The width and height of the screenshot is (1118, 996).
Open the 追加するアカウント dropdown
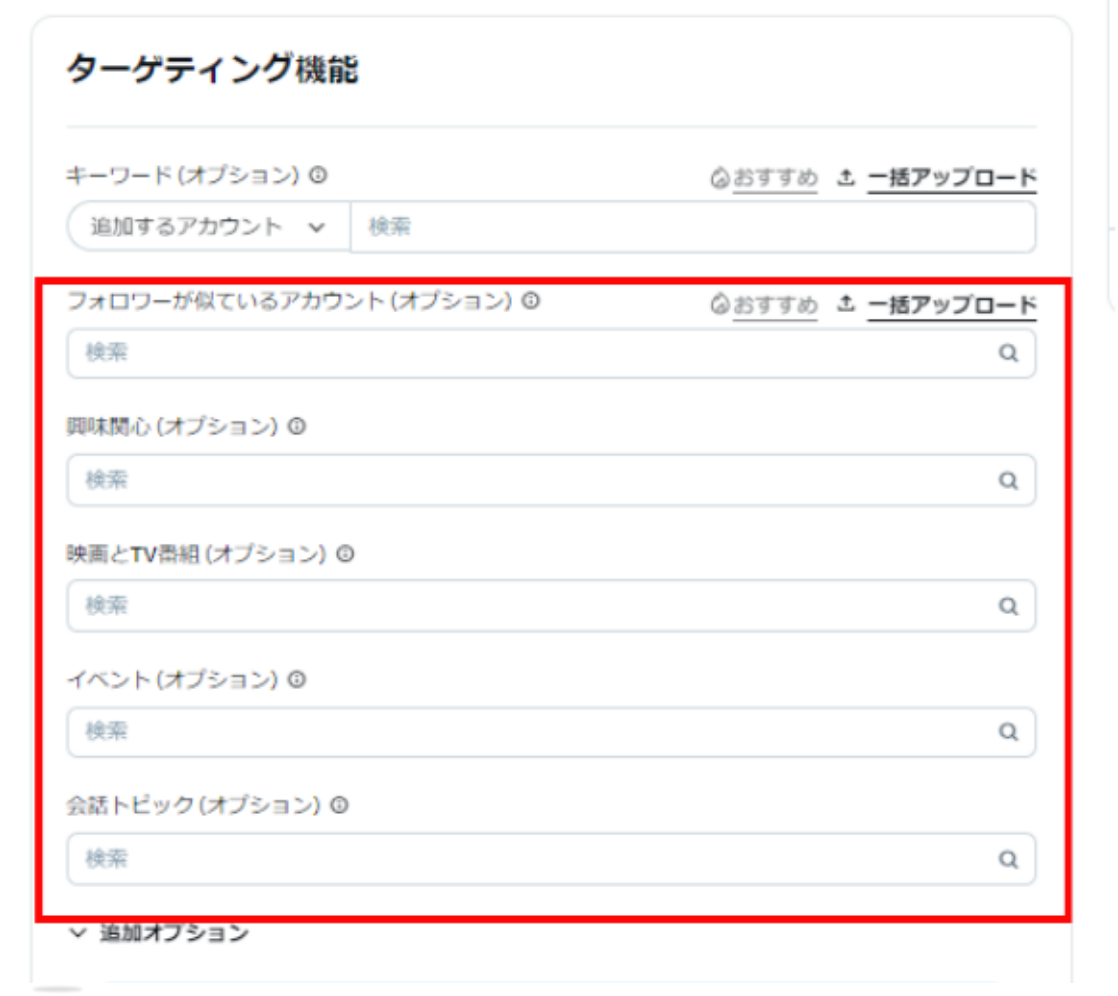point(208,227)
